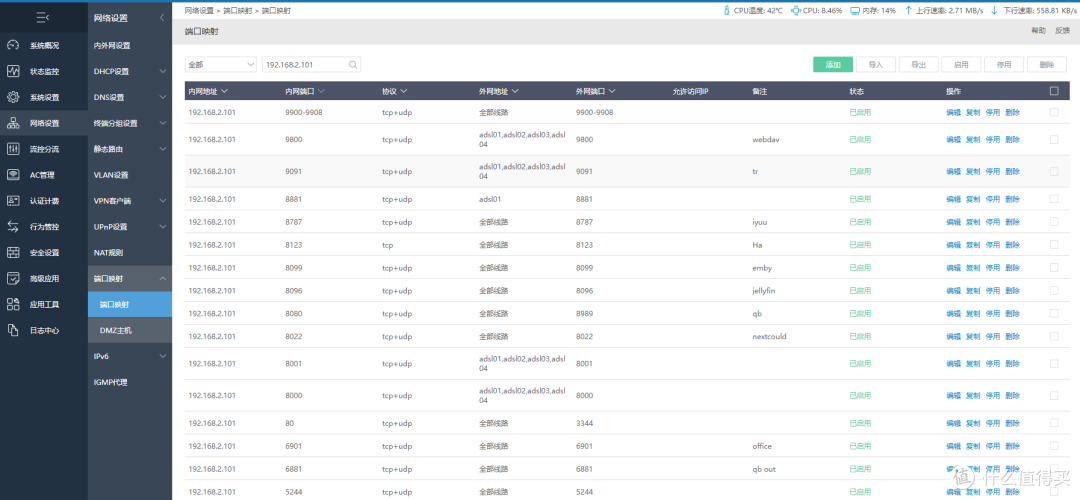Click the CPU temperature thermometer icon

726,11
